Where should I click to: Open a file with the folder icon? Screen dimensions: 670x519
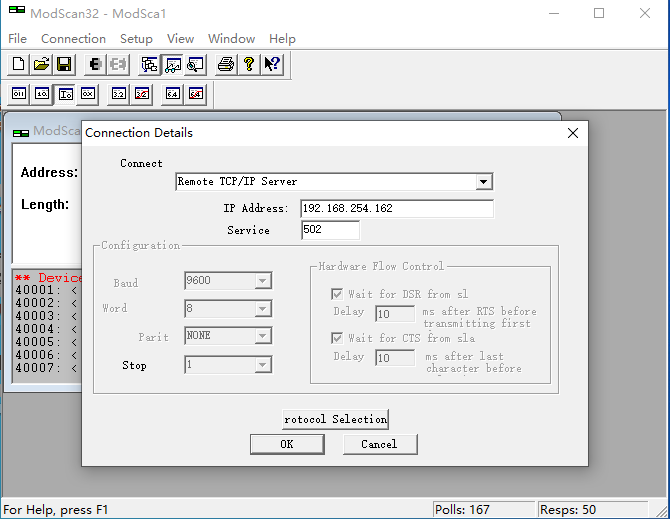click(41, 65)
